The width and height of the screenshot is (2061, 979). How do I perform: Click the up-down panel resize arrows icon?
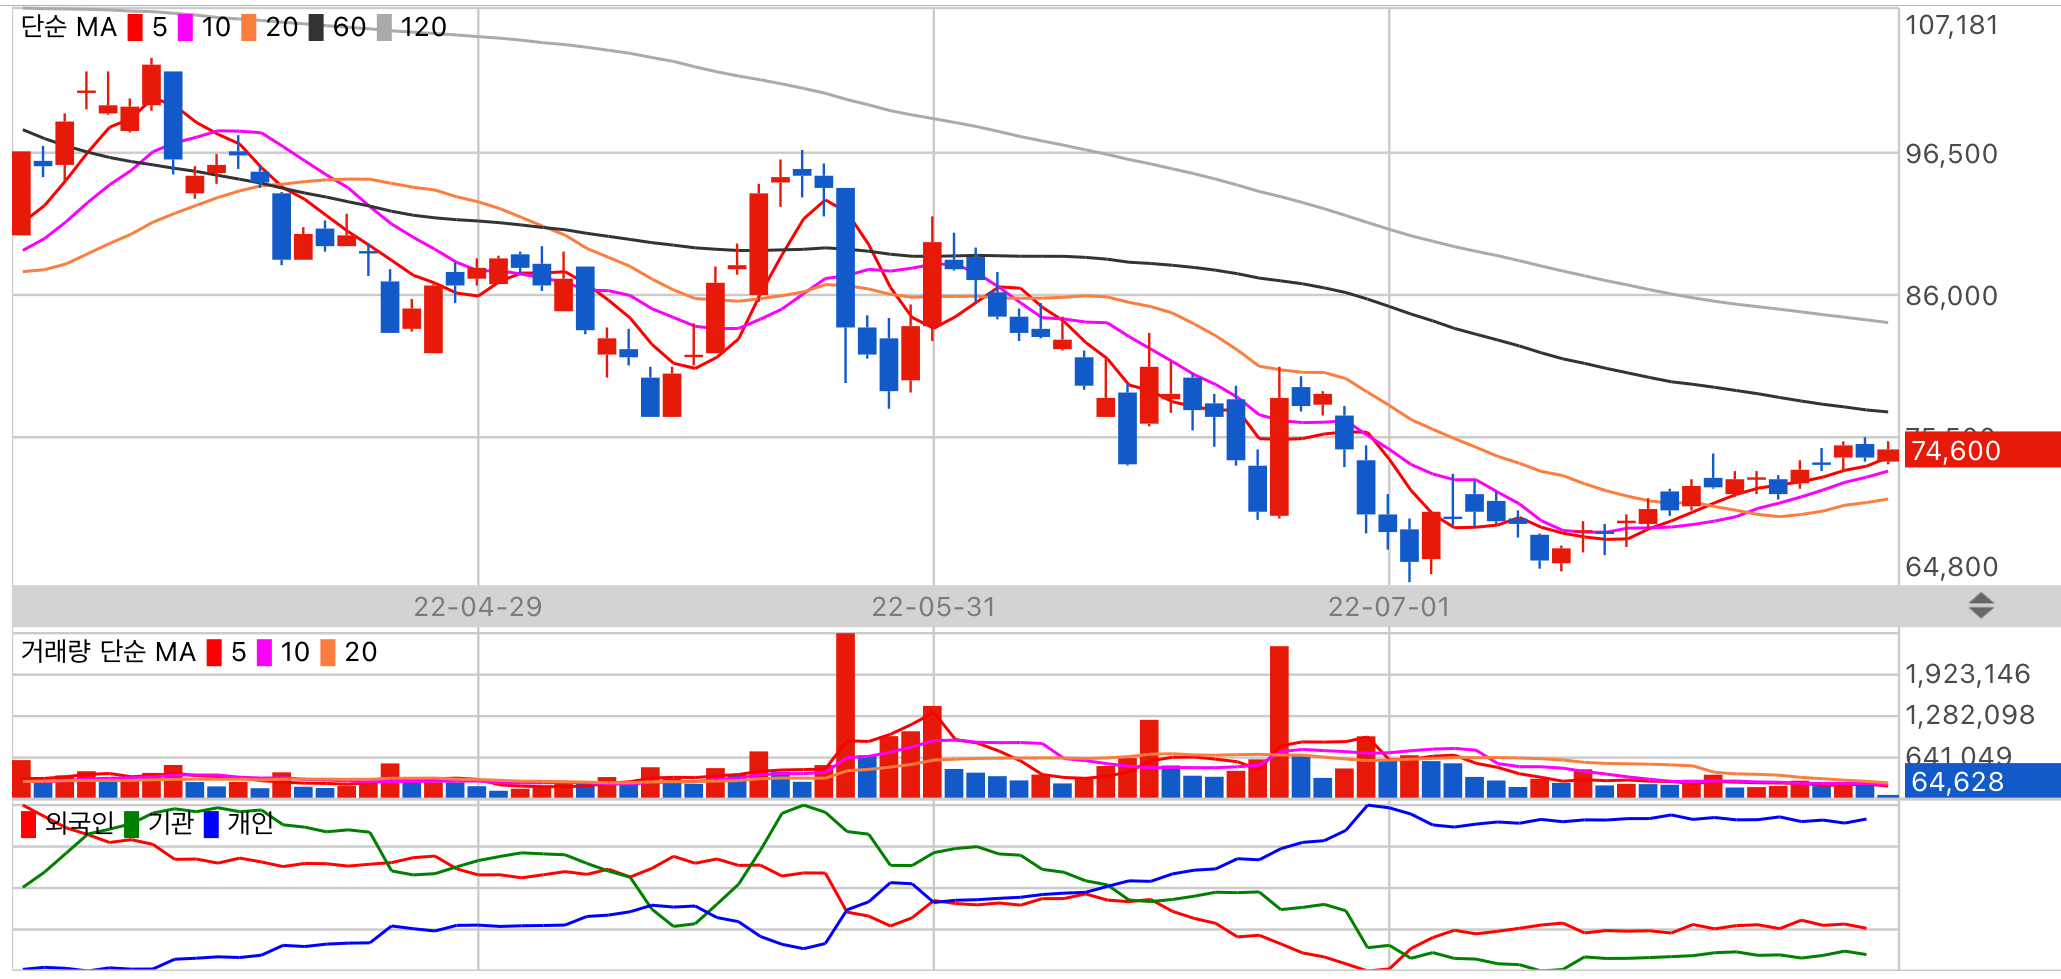1981,605
